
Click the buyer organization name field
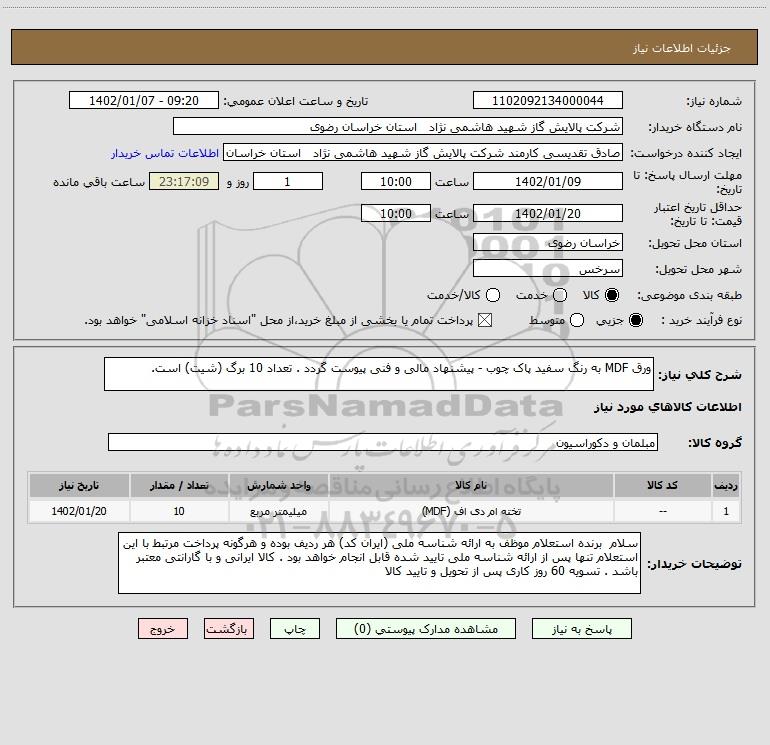tap(398, 126)
